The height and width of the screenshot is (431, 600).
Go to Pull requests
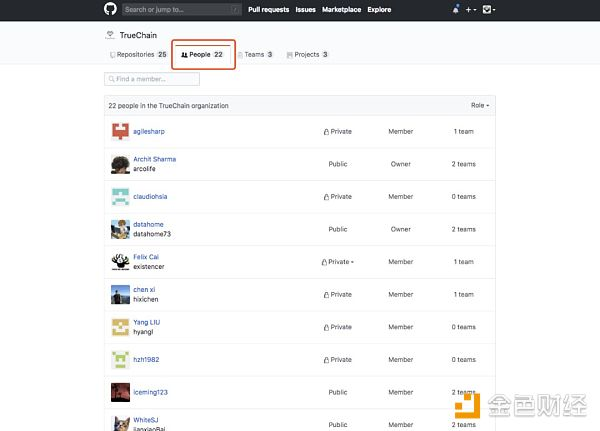click(x=269, y=10)
